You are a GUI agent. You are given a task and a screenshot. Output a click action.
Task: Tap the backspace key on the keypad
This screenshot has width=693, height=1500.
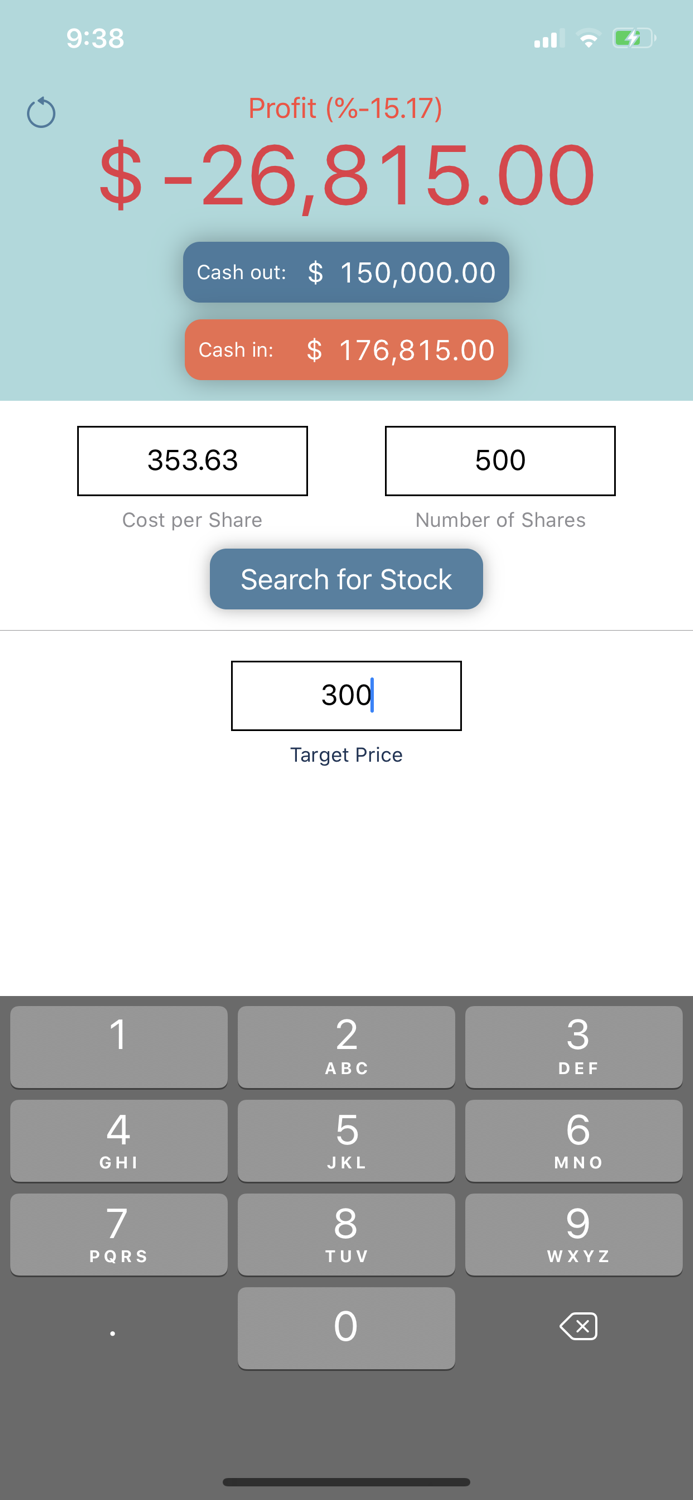[577, 1327]
